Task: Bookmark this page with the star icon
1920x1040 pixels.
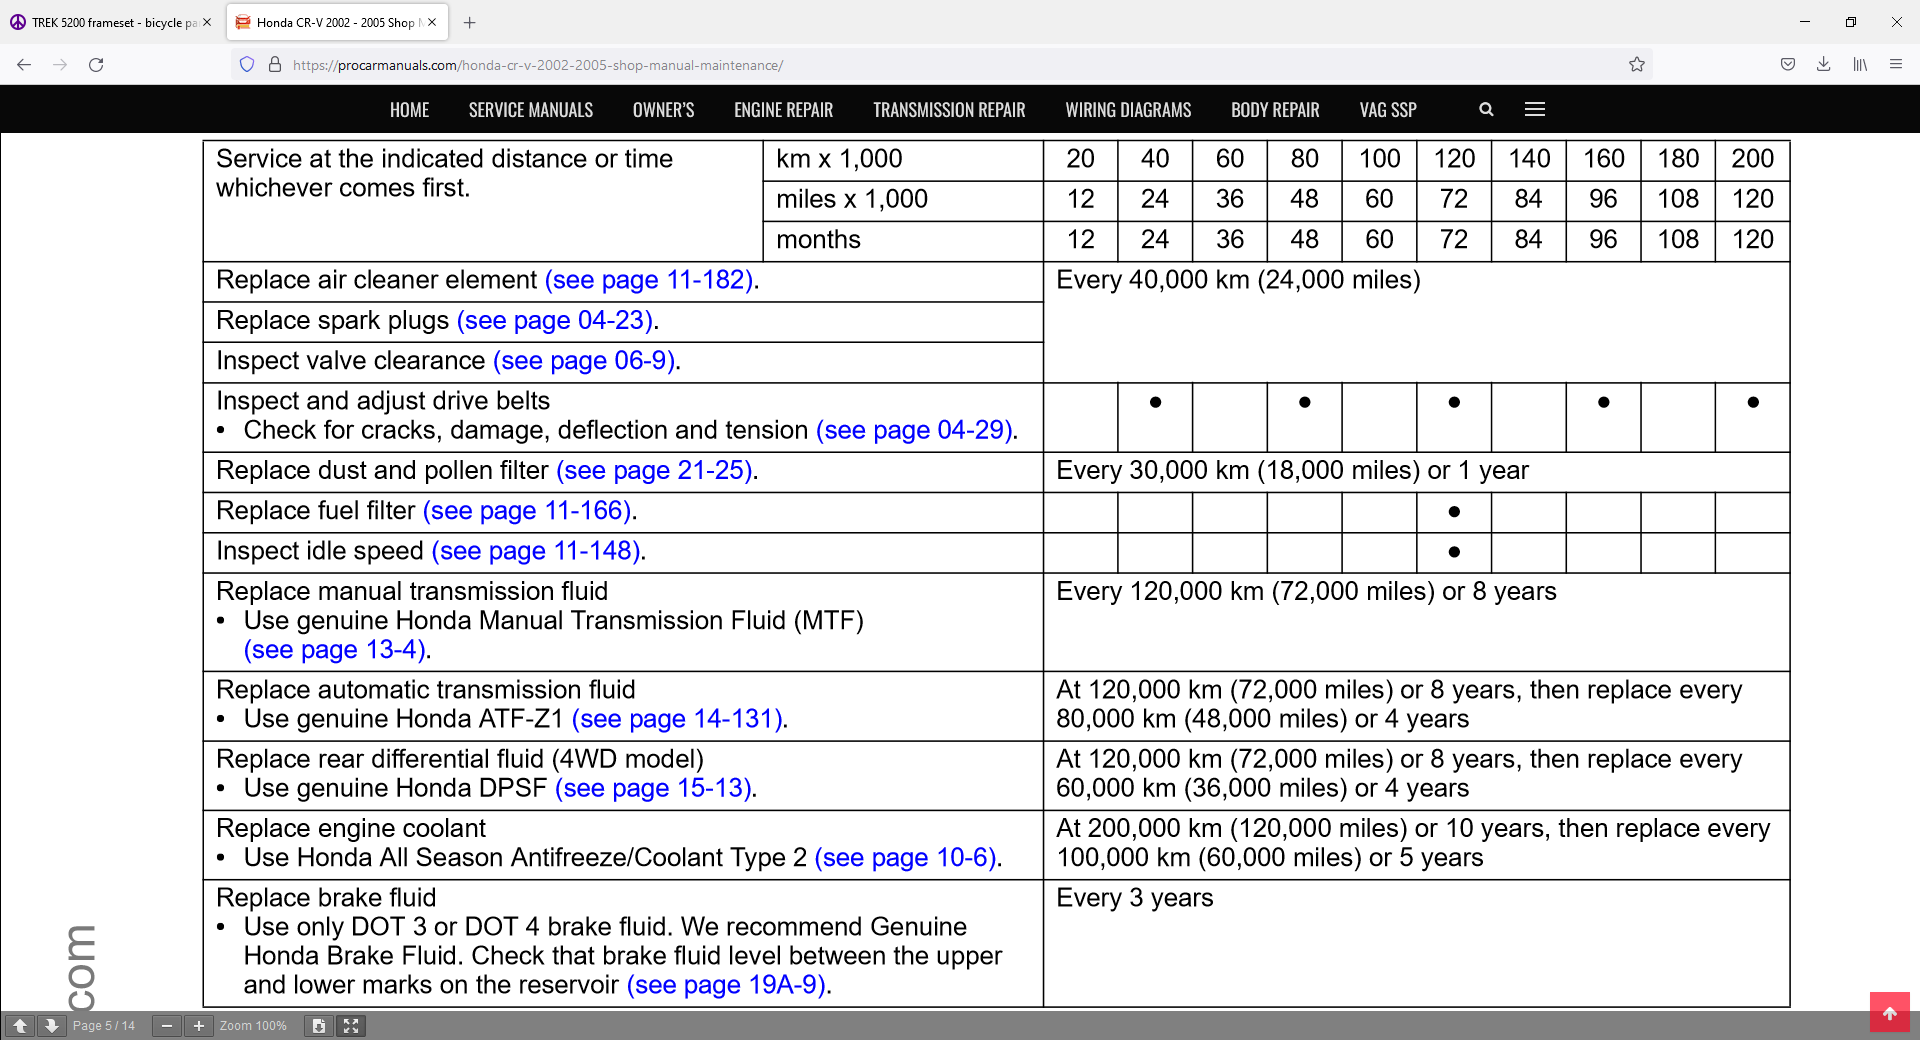Action: 1636,65
